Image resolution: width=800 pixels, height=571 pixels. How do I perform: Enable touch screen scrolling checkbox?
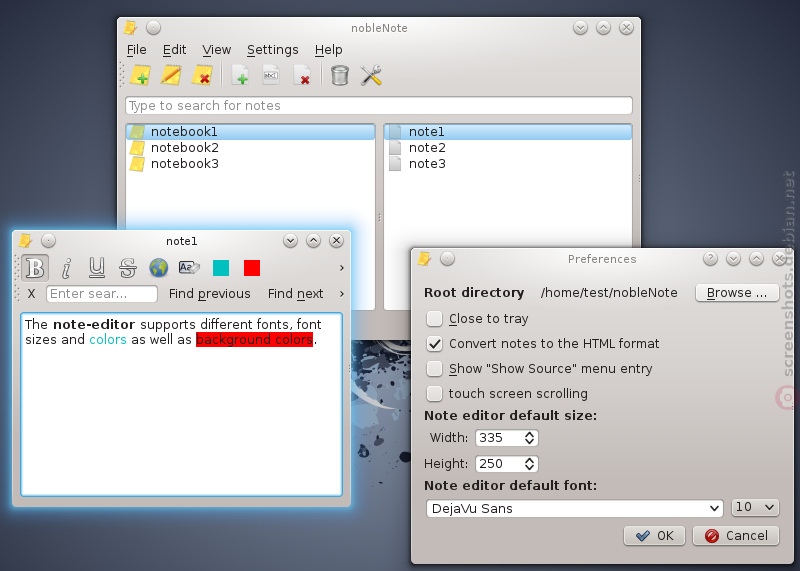tap(435, 394)
